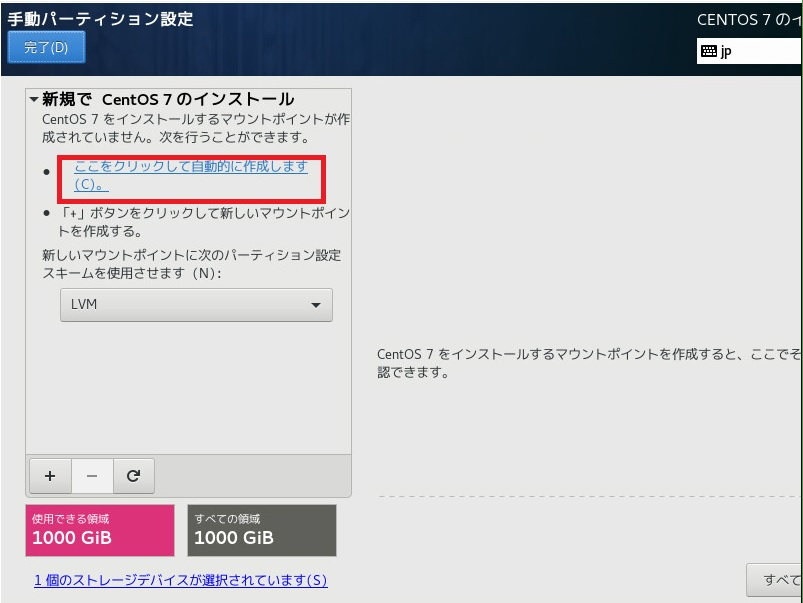Click the minus remove mount point button

[92, 476]
